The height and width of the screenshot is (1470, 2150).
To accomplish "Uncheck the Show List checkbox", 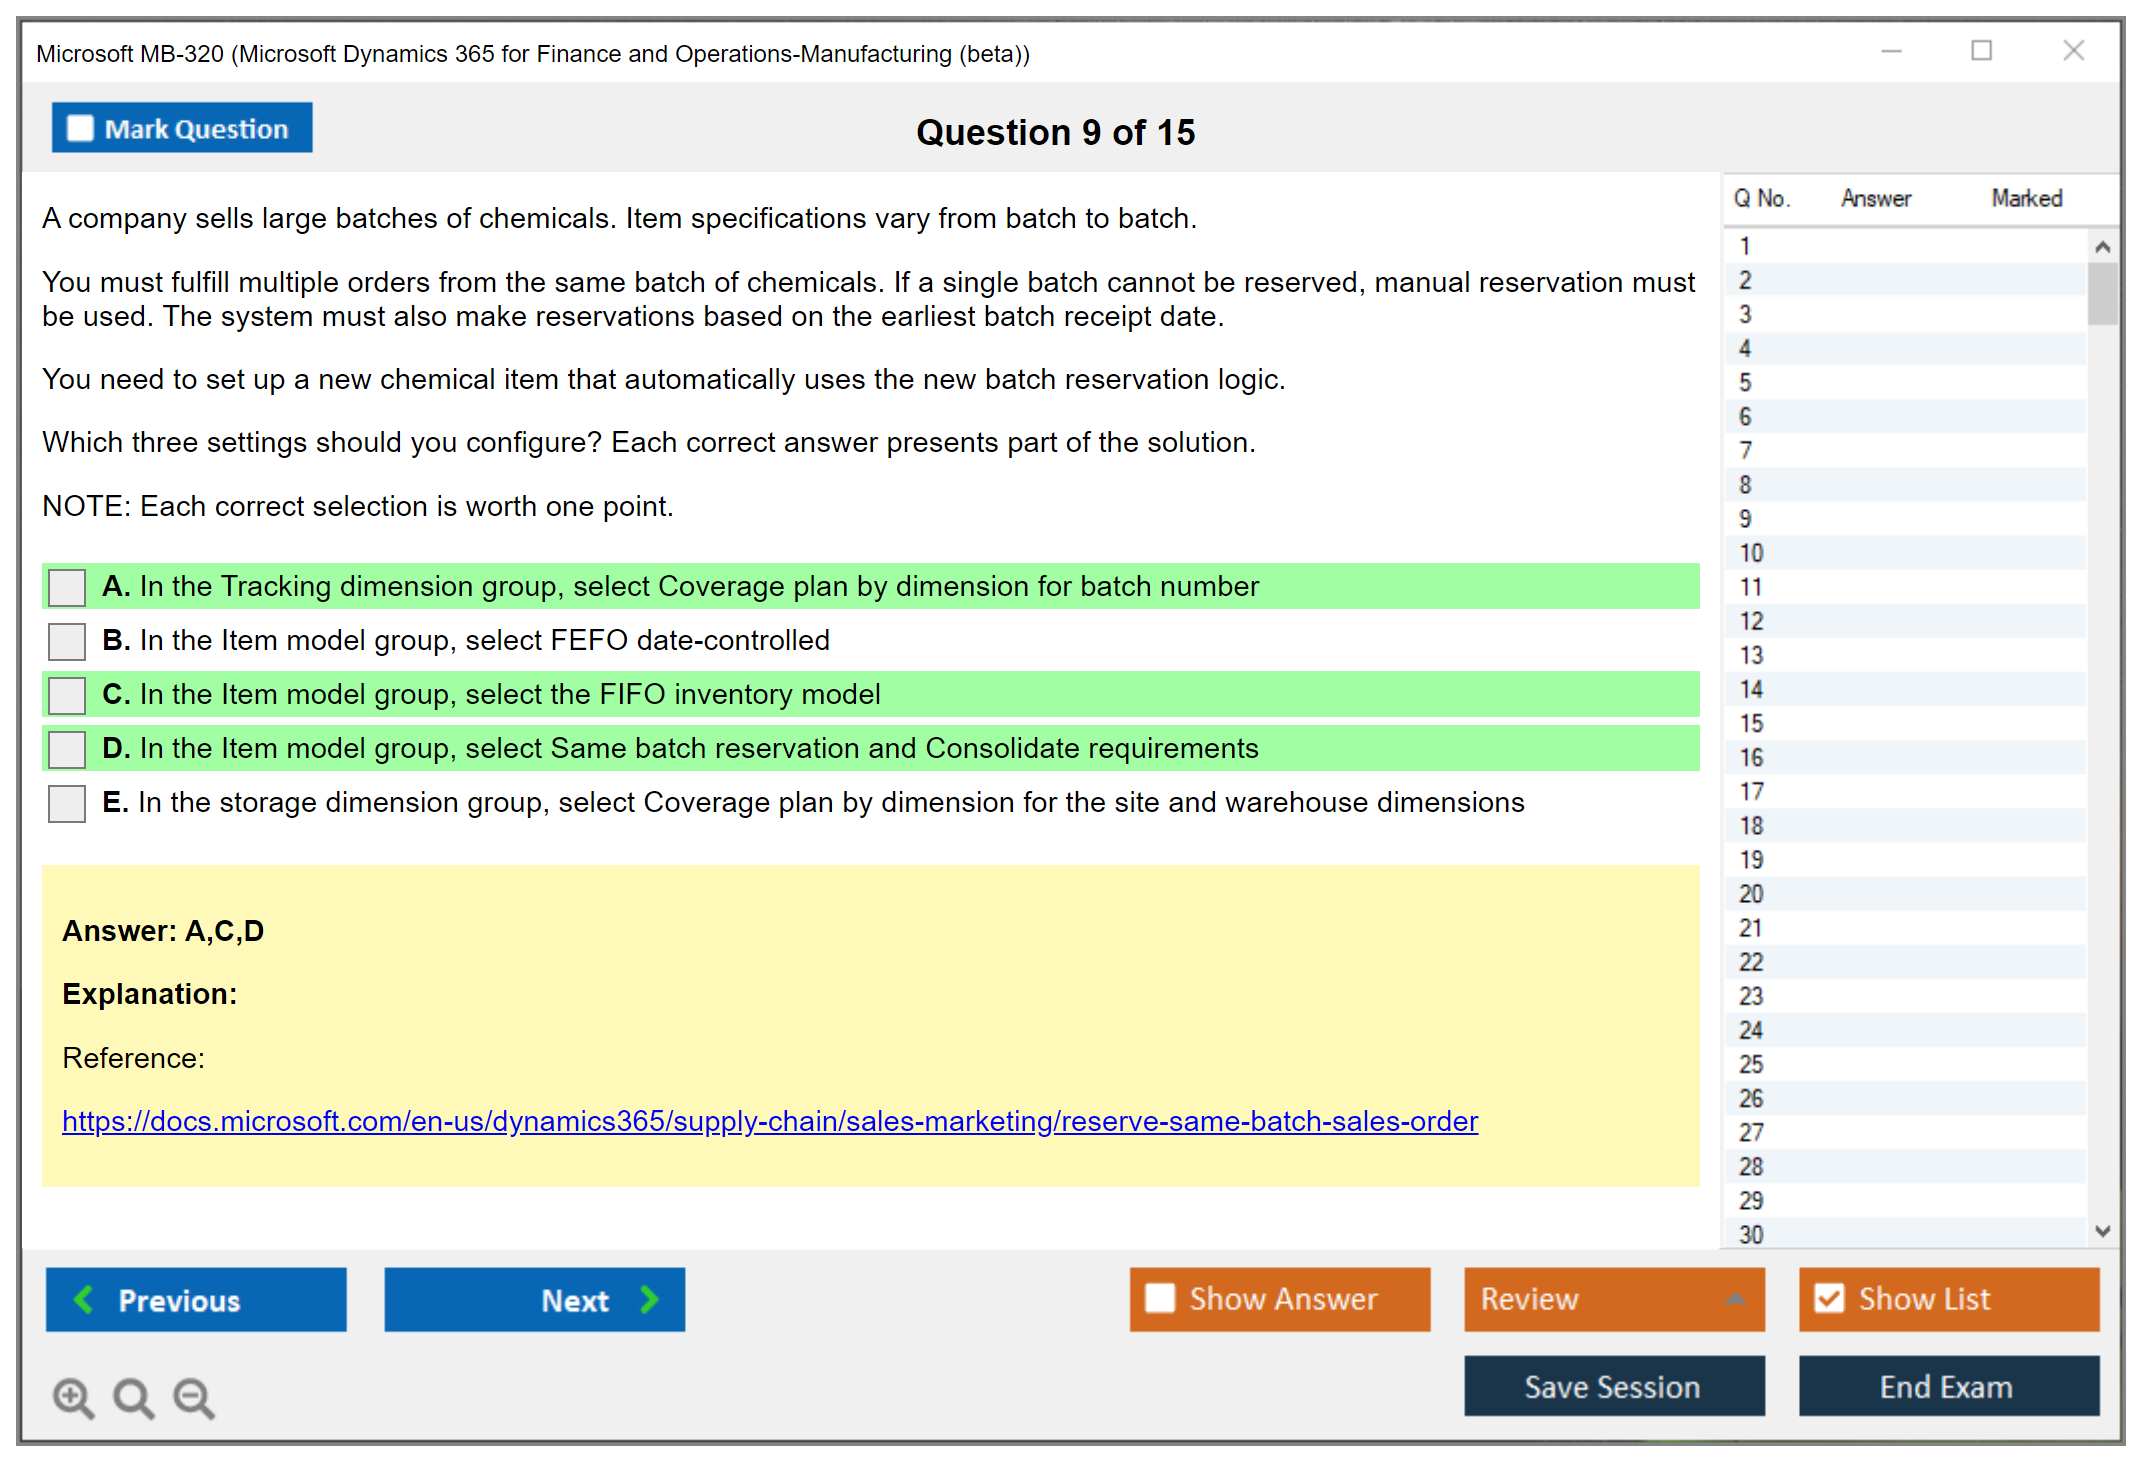I will (x=1829, y=1298).
